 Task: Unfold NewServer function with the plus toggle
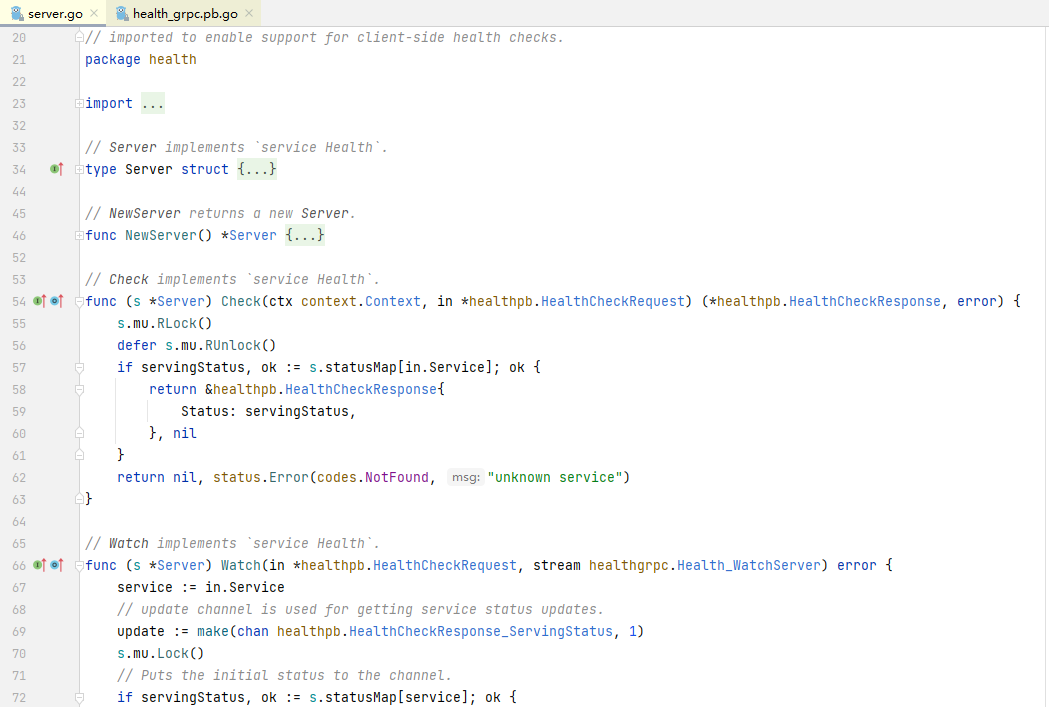coord(79,236)
